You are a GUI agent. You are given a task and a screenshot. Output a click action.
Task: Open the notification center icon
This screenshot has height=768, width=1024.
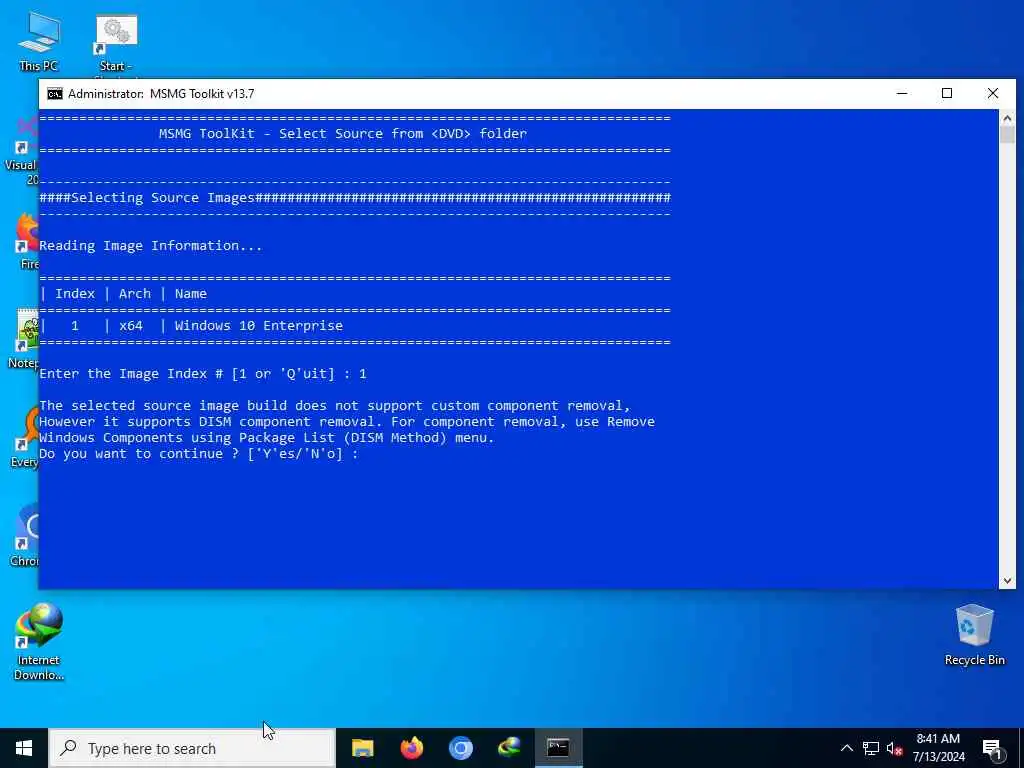point(992,749)
